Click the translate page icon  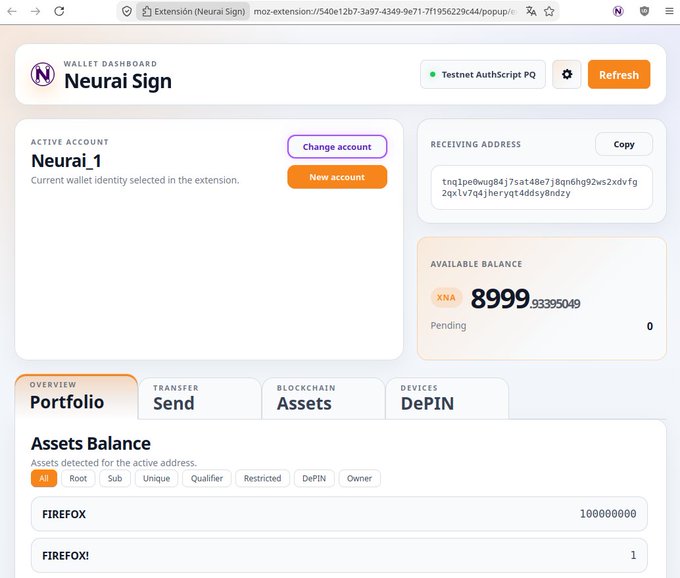tap(531, 11)
